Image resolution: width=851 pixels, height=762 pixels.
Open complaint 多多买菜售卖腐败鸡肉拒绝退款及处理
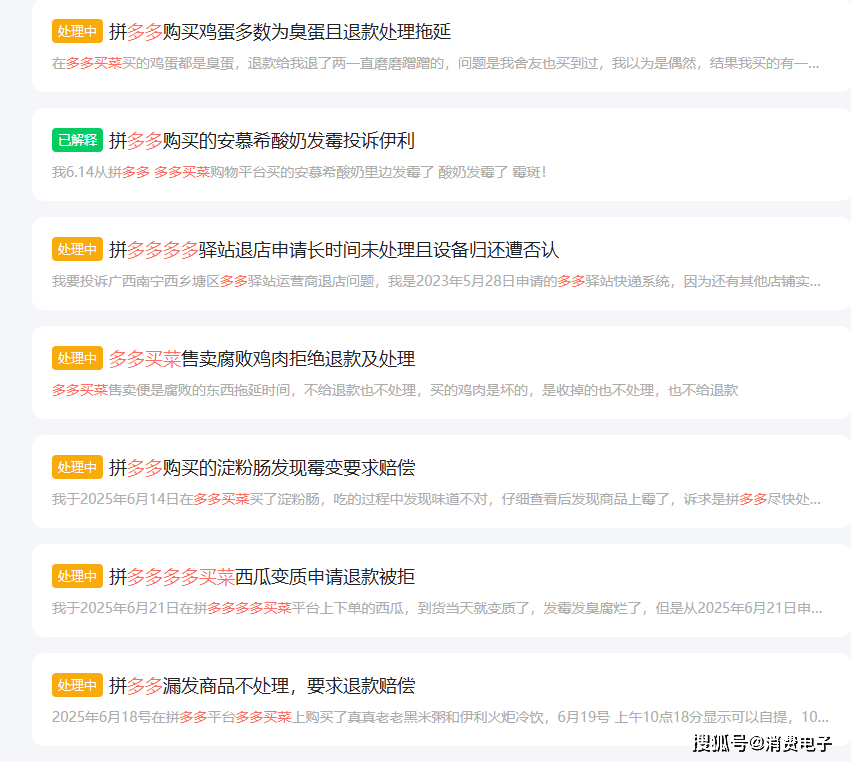(x=262, y=359)
